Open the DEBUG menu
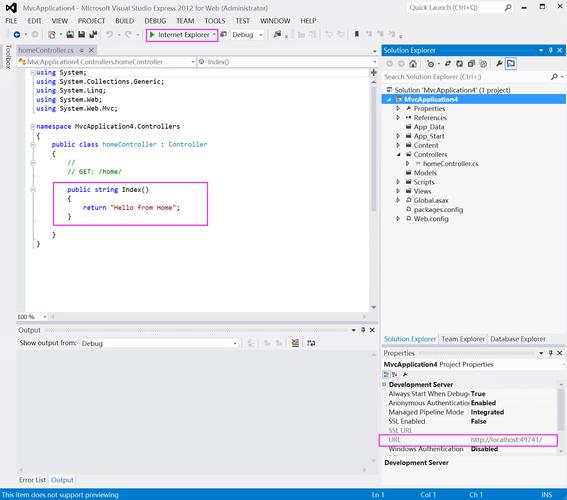 [155, 21]
